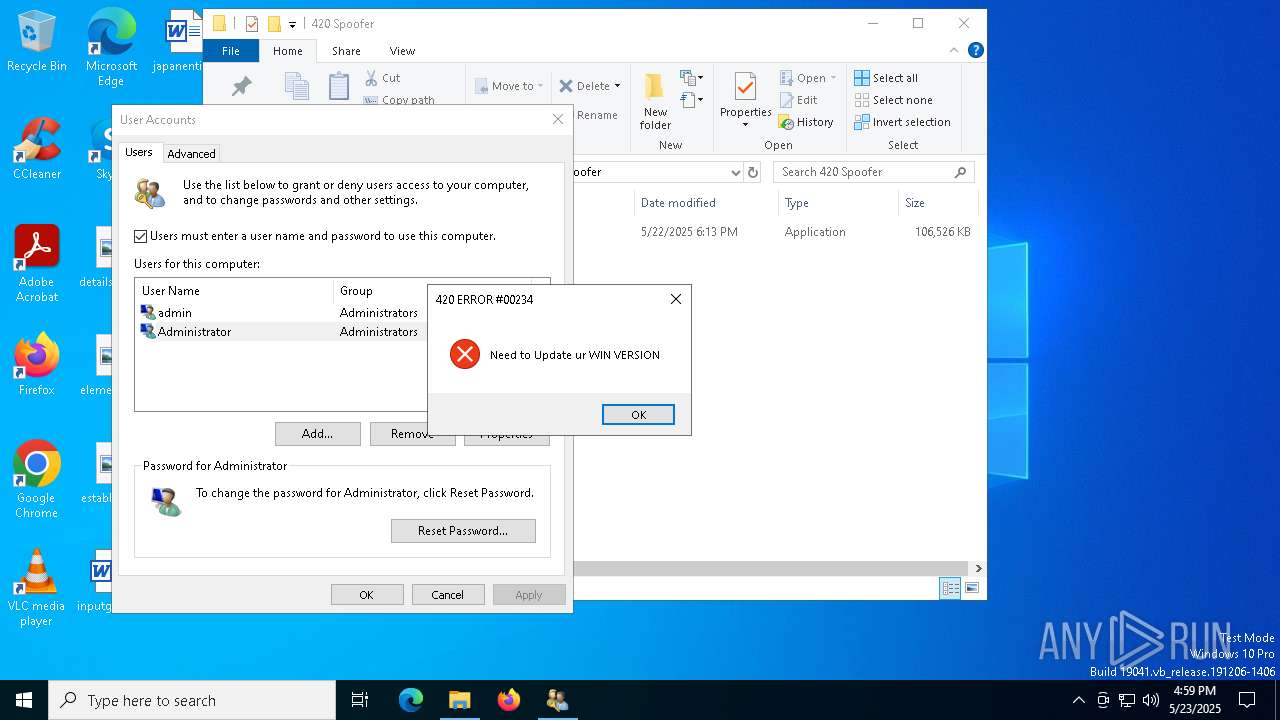Select the admin user row

pyautogui.click(x=280, y=312)
